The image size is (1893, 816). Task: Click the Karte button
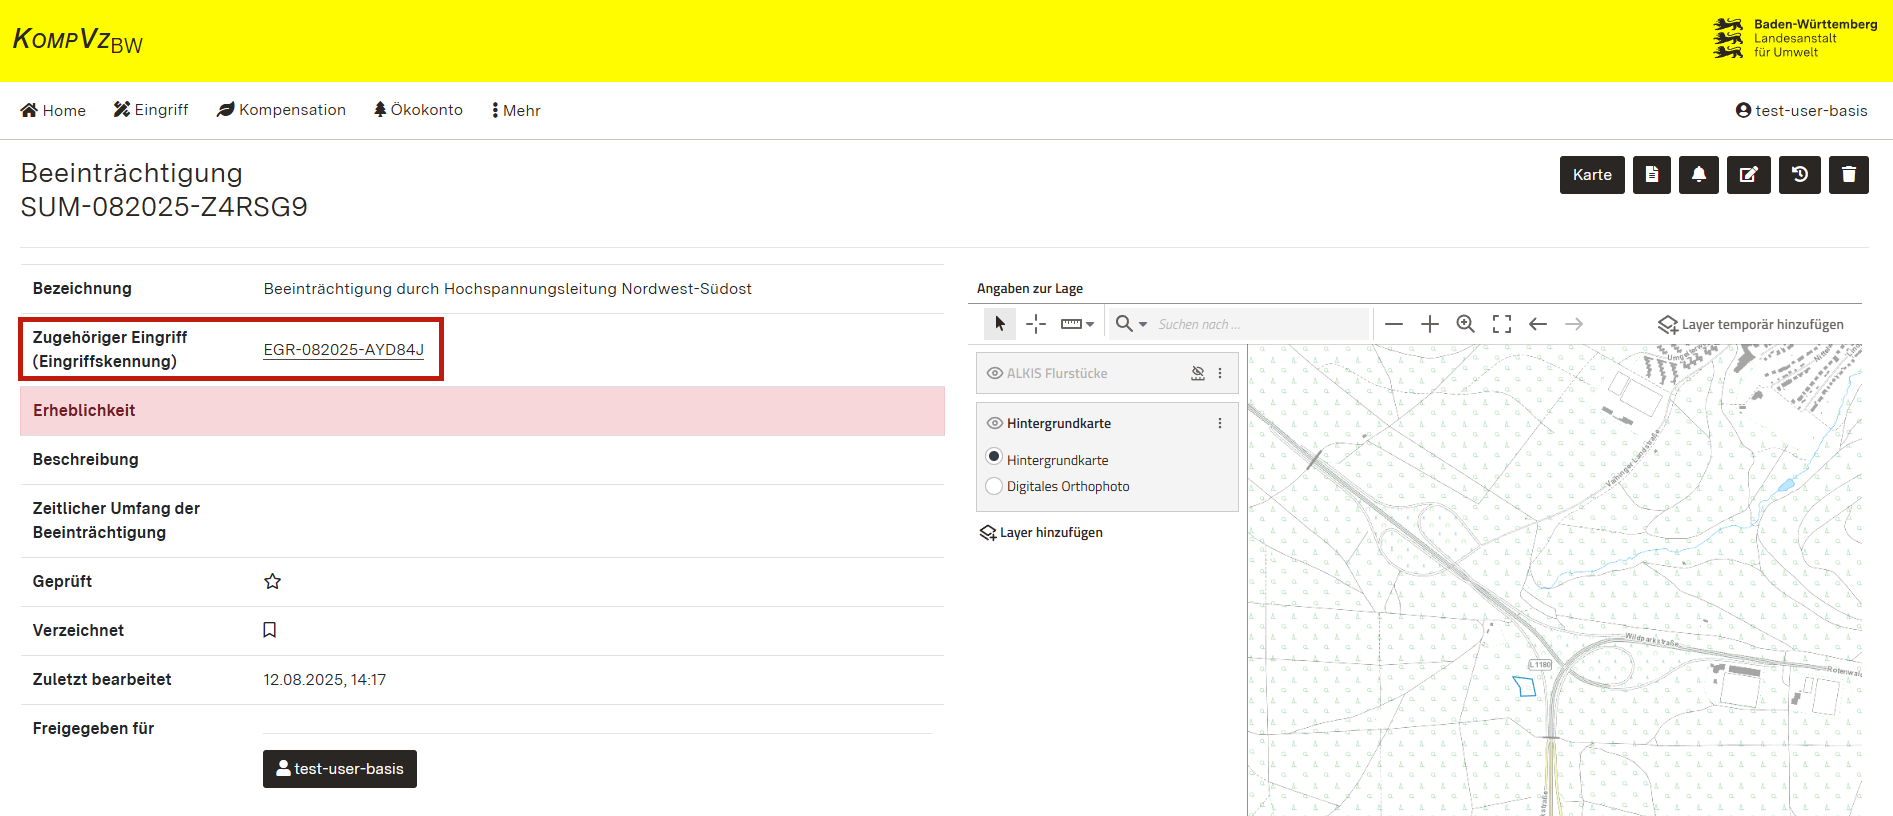pos(1591,175)
